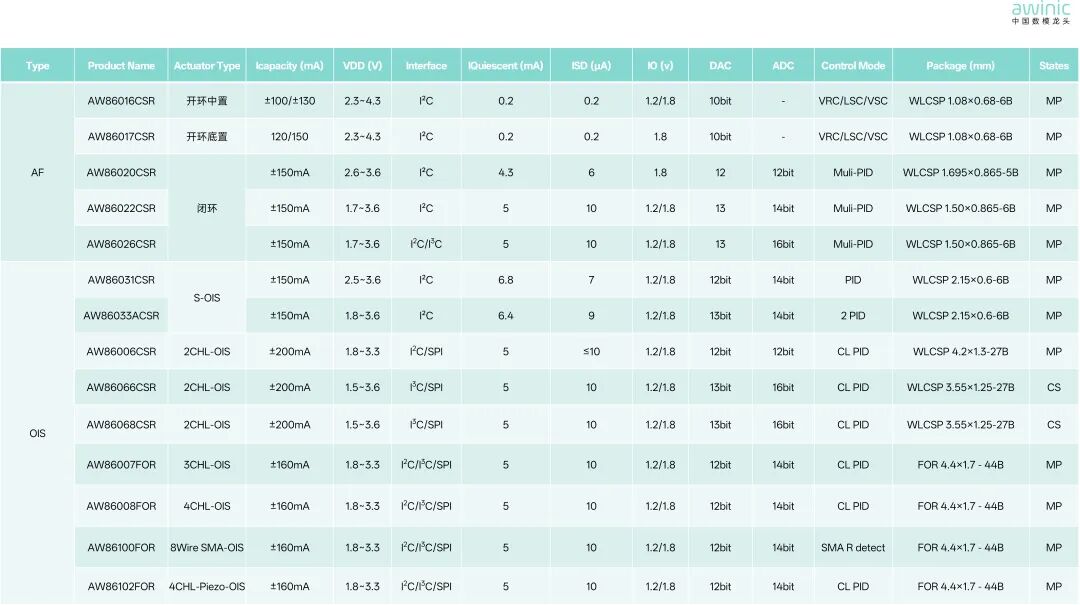Screen dimensions: 1080x605
Task: Click the CS state of AW86066CSR
Action: [x=1054, y=387]
